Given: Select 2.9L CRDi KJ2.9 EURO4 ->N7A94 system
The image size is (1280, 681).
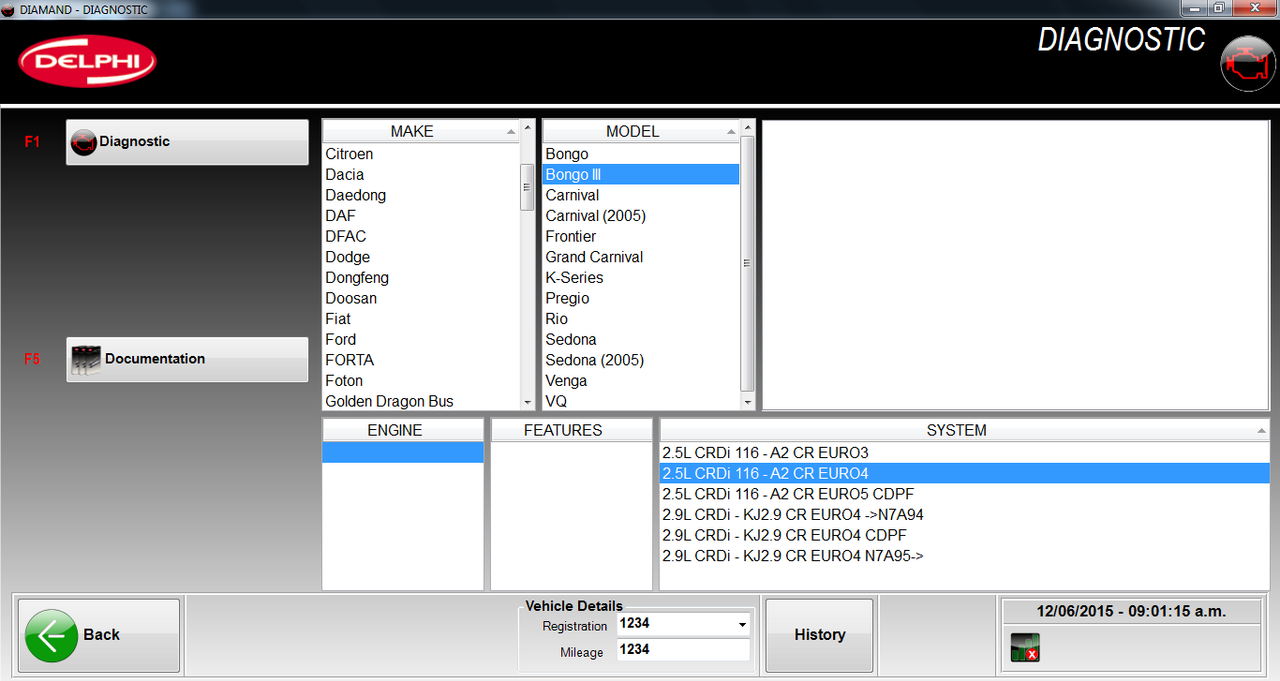Looking at the screenshot, I should (964, 515).
